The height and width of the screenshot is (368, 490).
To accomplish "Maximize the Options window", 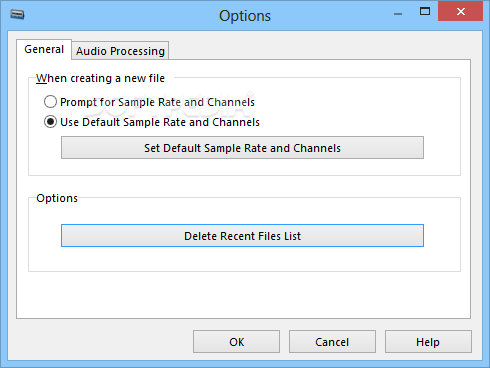I will click(x=425, y=12).
